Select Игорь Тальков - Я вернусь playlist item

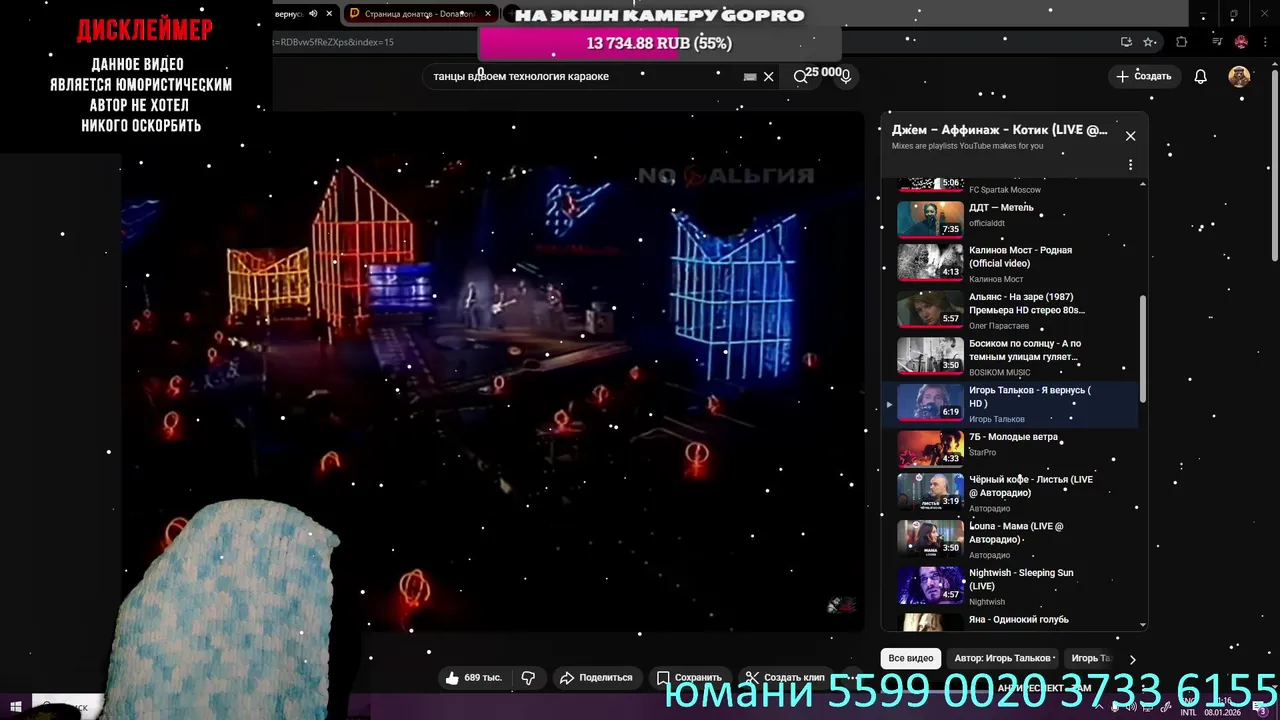(x=1010, y=404)
